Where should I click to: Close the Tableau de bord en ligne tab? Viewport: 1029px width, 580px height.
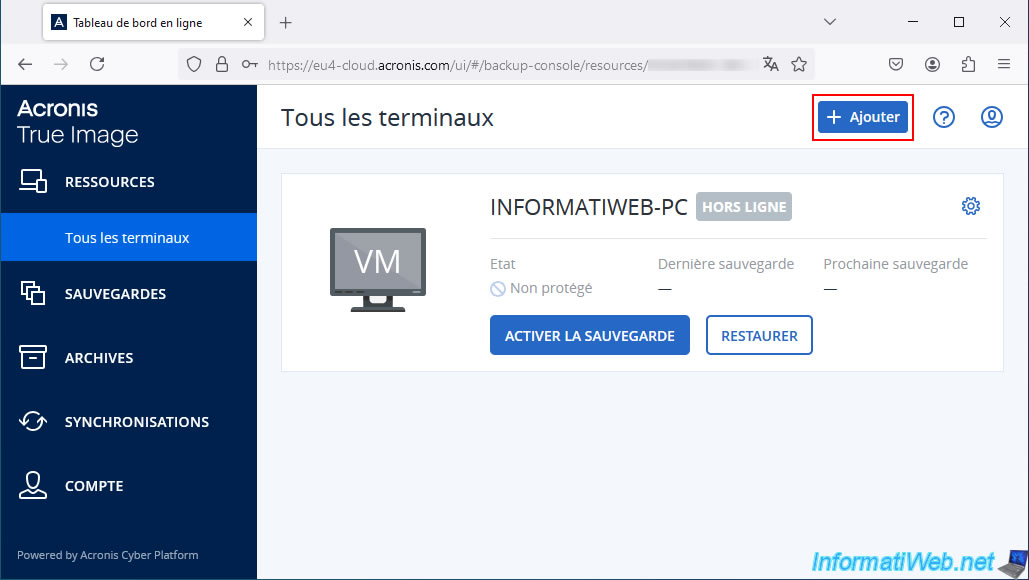248,22
